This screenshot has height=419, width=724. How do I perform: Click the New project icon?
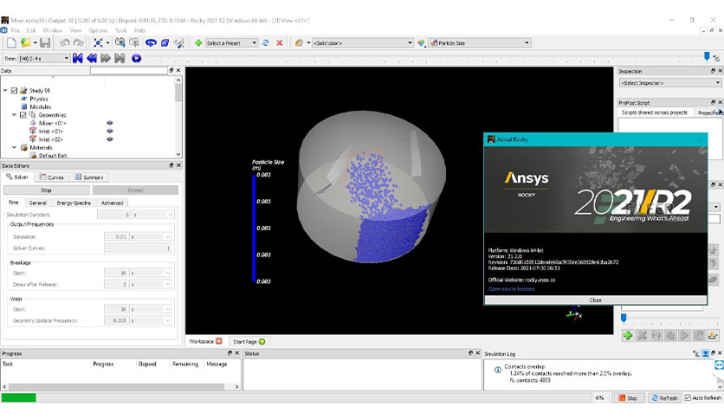(11, 43)
